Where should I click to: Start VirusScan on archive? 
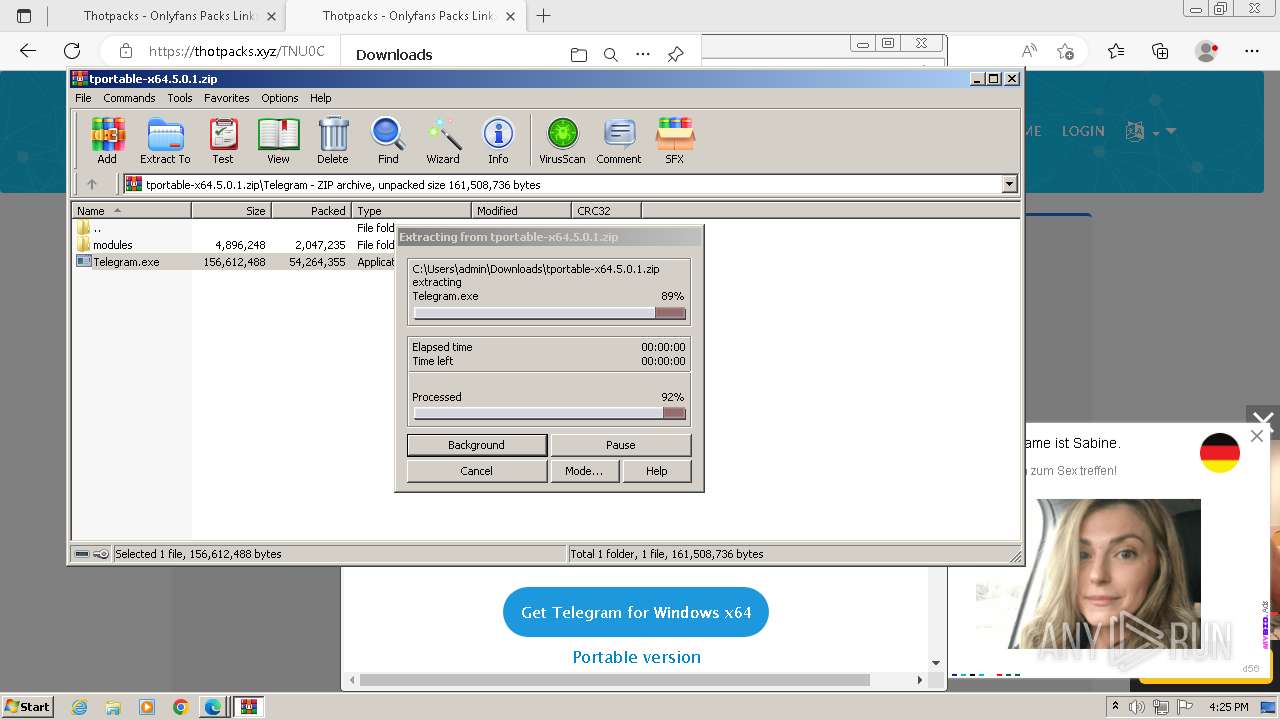pyautogui.click(x=562, y=140)
